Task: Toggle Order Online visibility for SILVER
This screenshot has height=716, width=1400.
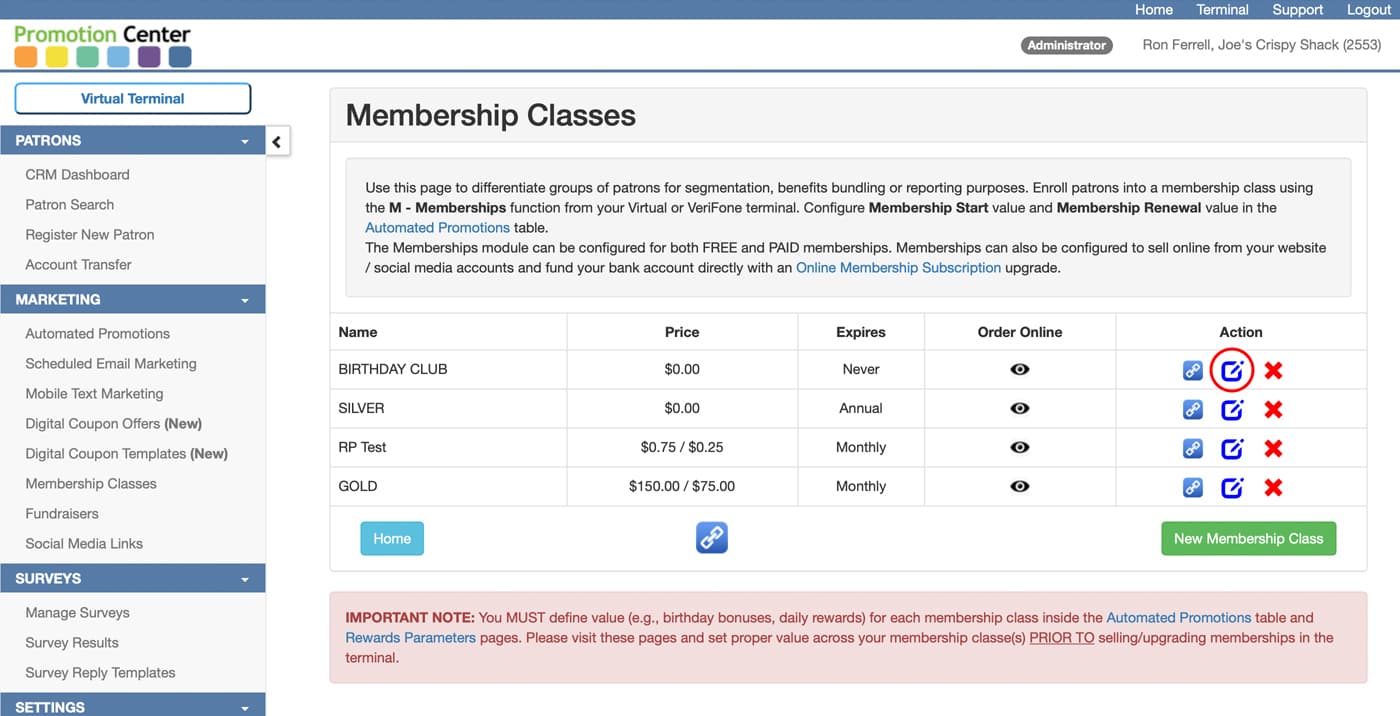Action: click(x=1019, y=408)
